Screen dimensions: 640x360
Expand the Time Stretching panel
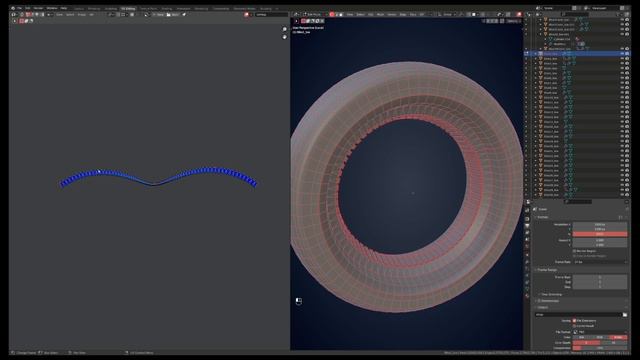pyautogui.click(x=551, y=294)
